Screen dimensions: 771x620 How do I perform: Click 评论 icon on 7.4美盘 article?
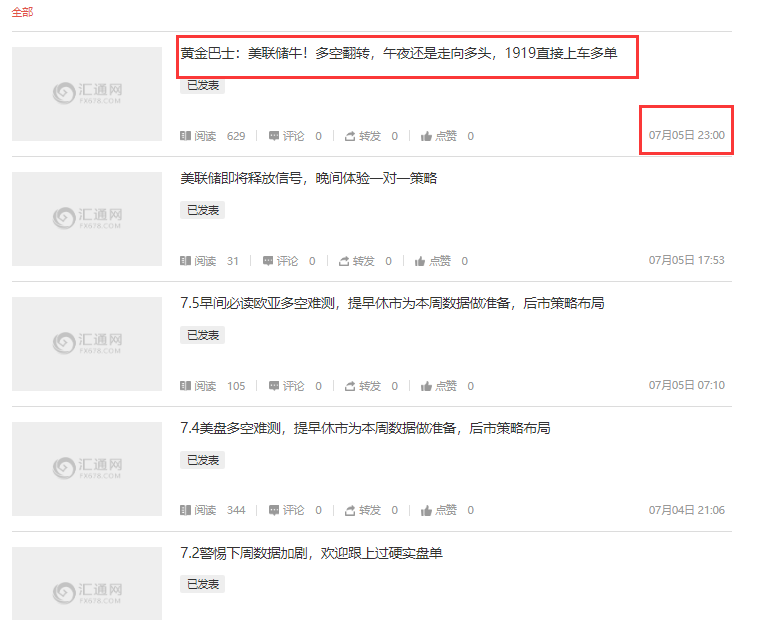274,510
